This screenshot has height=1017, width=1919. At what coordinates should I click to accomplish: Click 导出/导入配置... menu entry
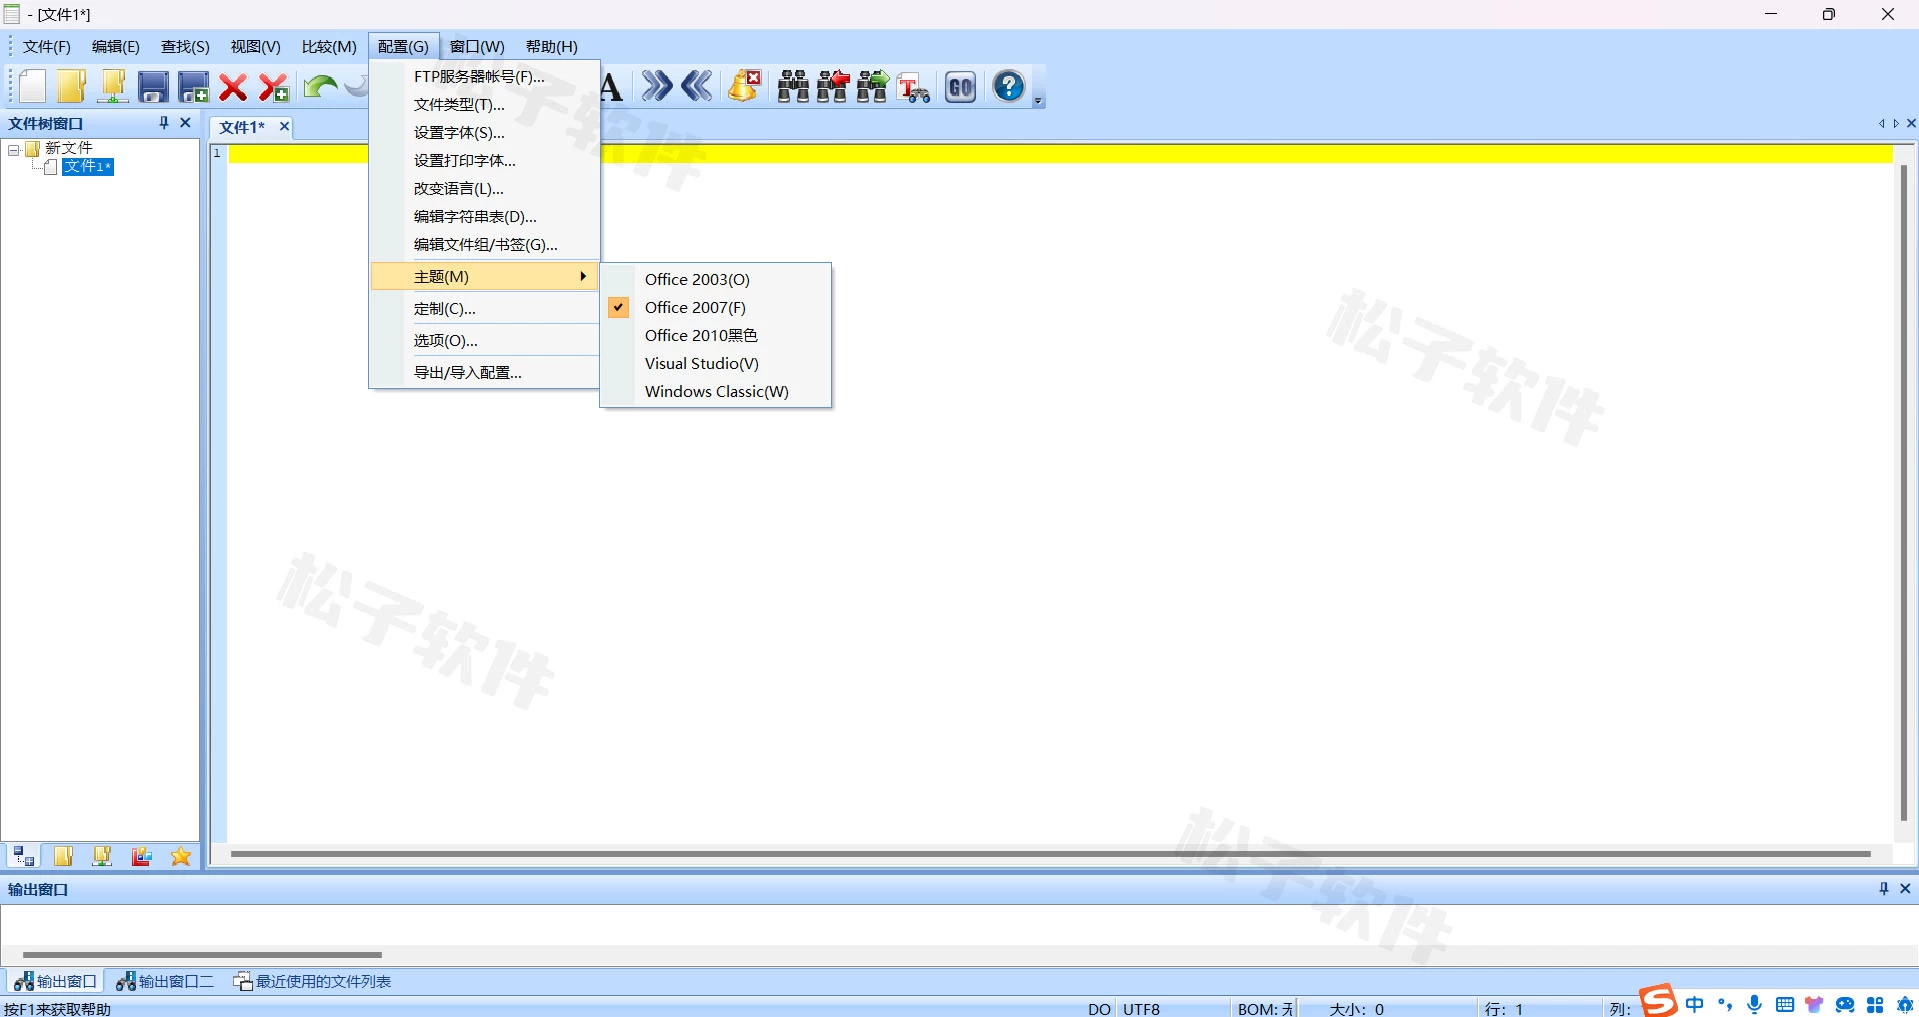pyautogui.click(x=485, y=372)
